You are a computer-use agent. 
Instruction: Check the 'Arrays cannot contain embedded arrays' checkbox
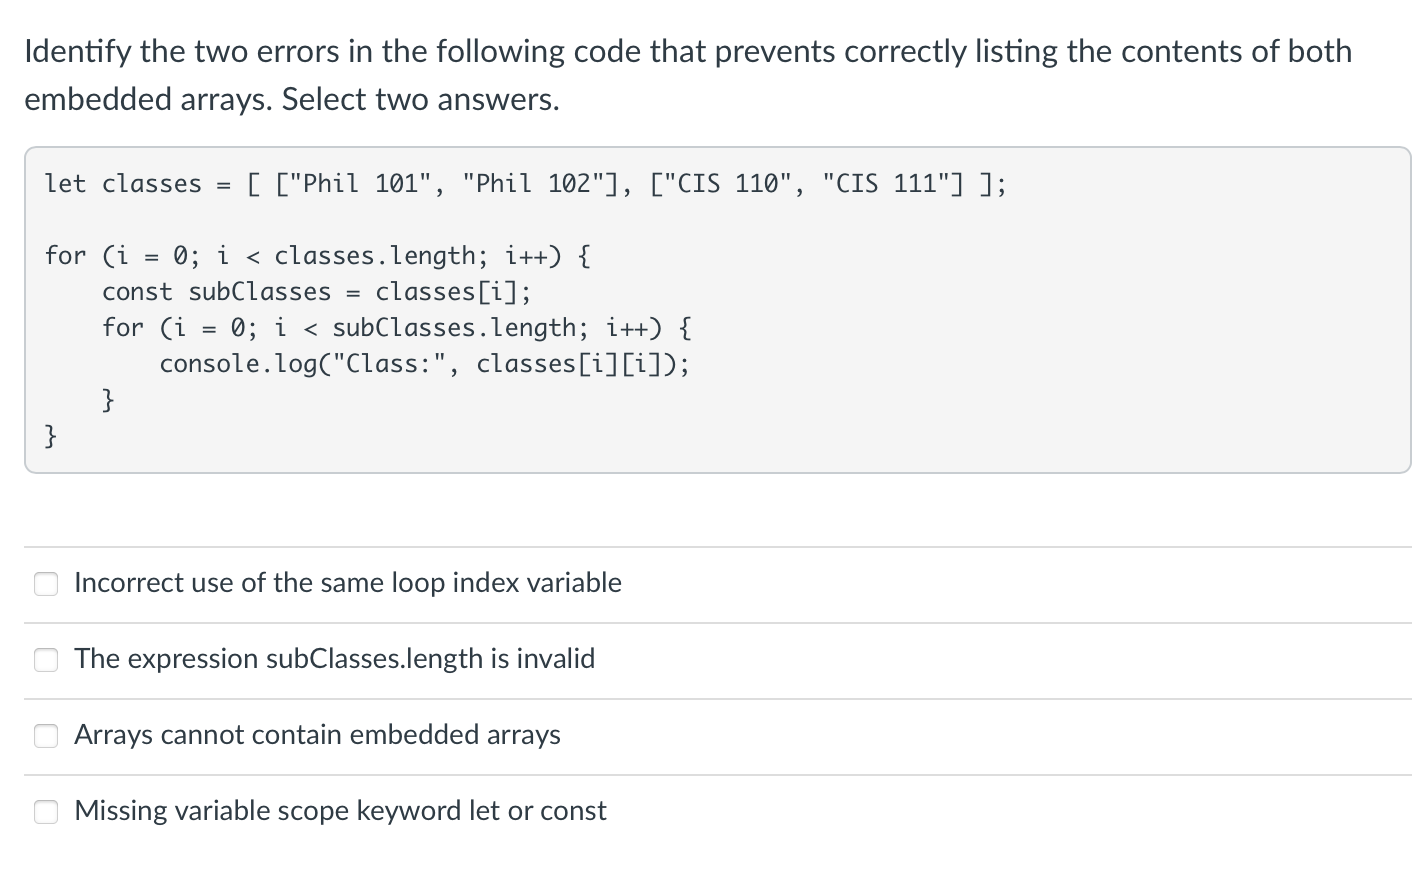point(46,735)
